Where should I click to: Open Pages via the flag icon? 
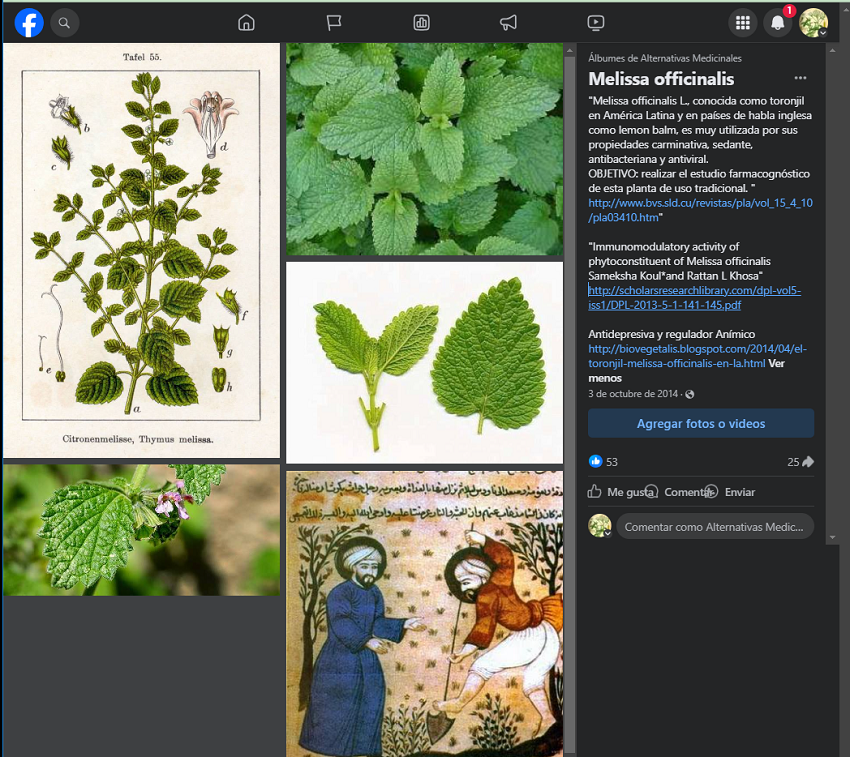(334, 22)
